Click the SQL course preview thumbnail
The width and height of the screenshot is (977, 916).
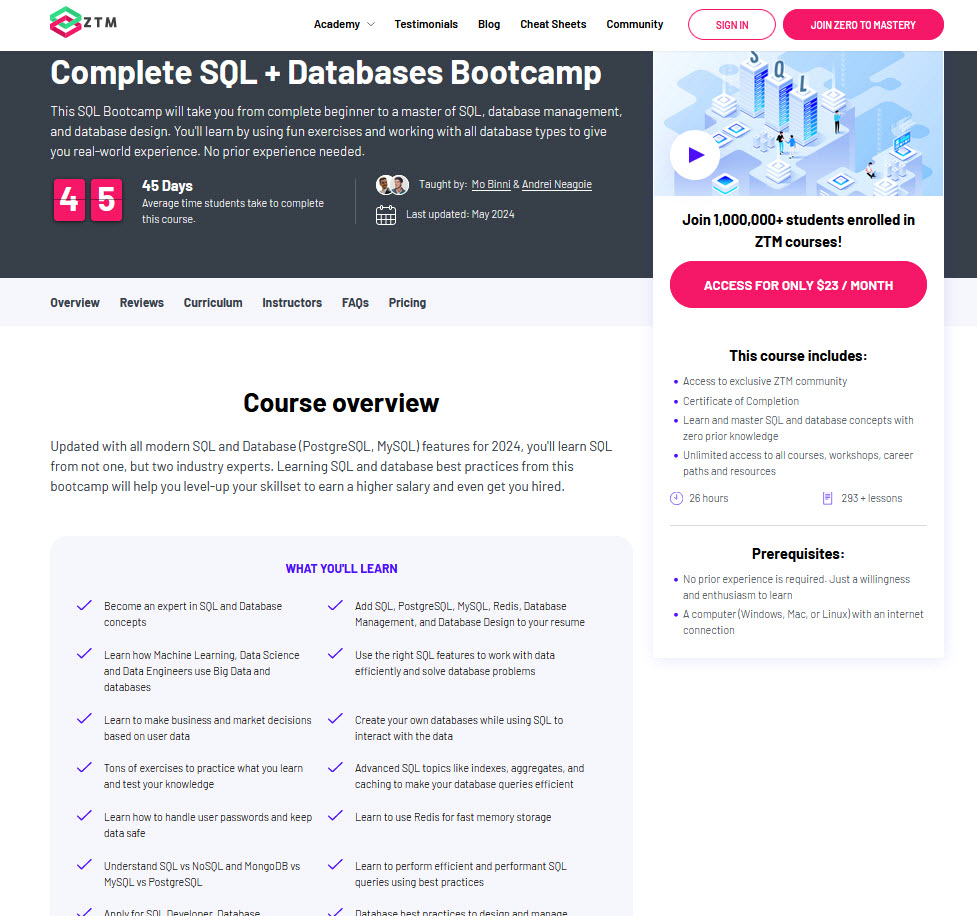798,123
